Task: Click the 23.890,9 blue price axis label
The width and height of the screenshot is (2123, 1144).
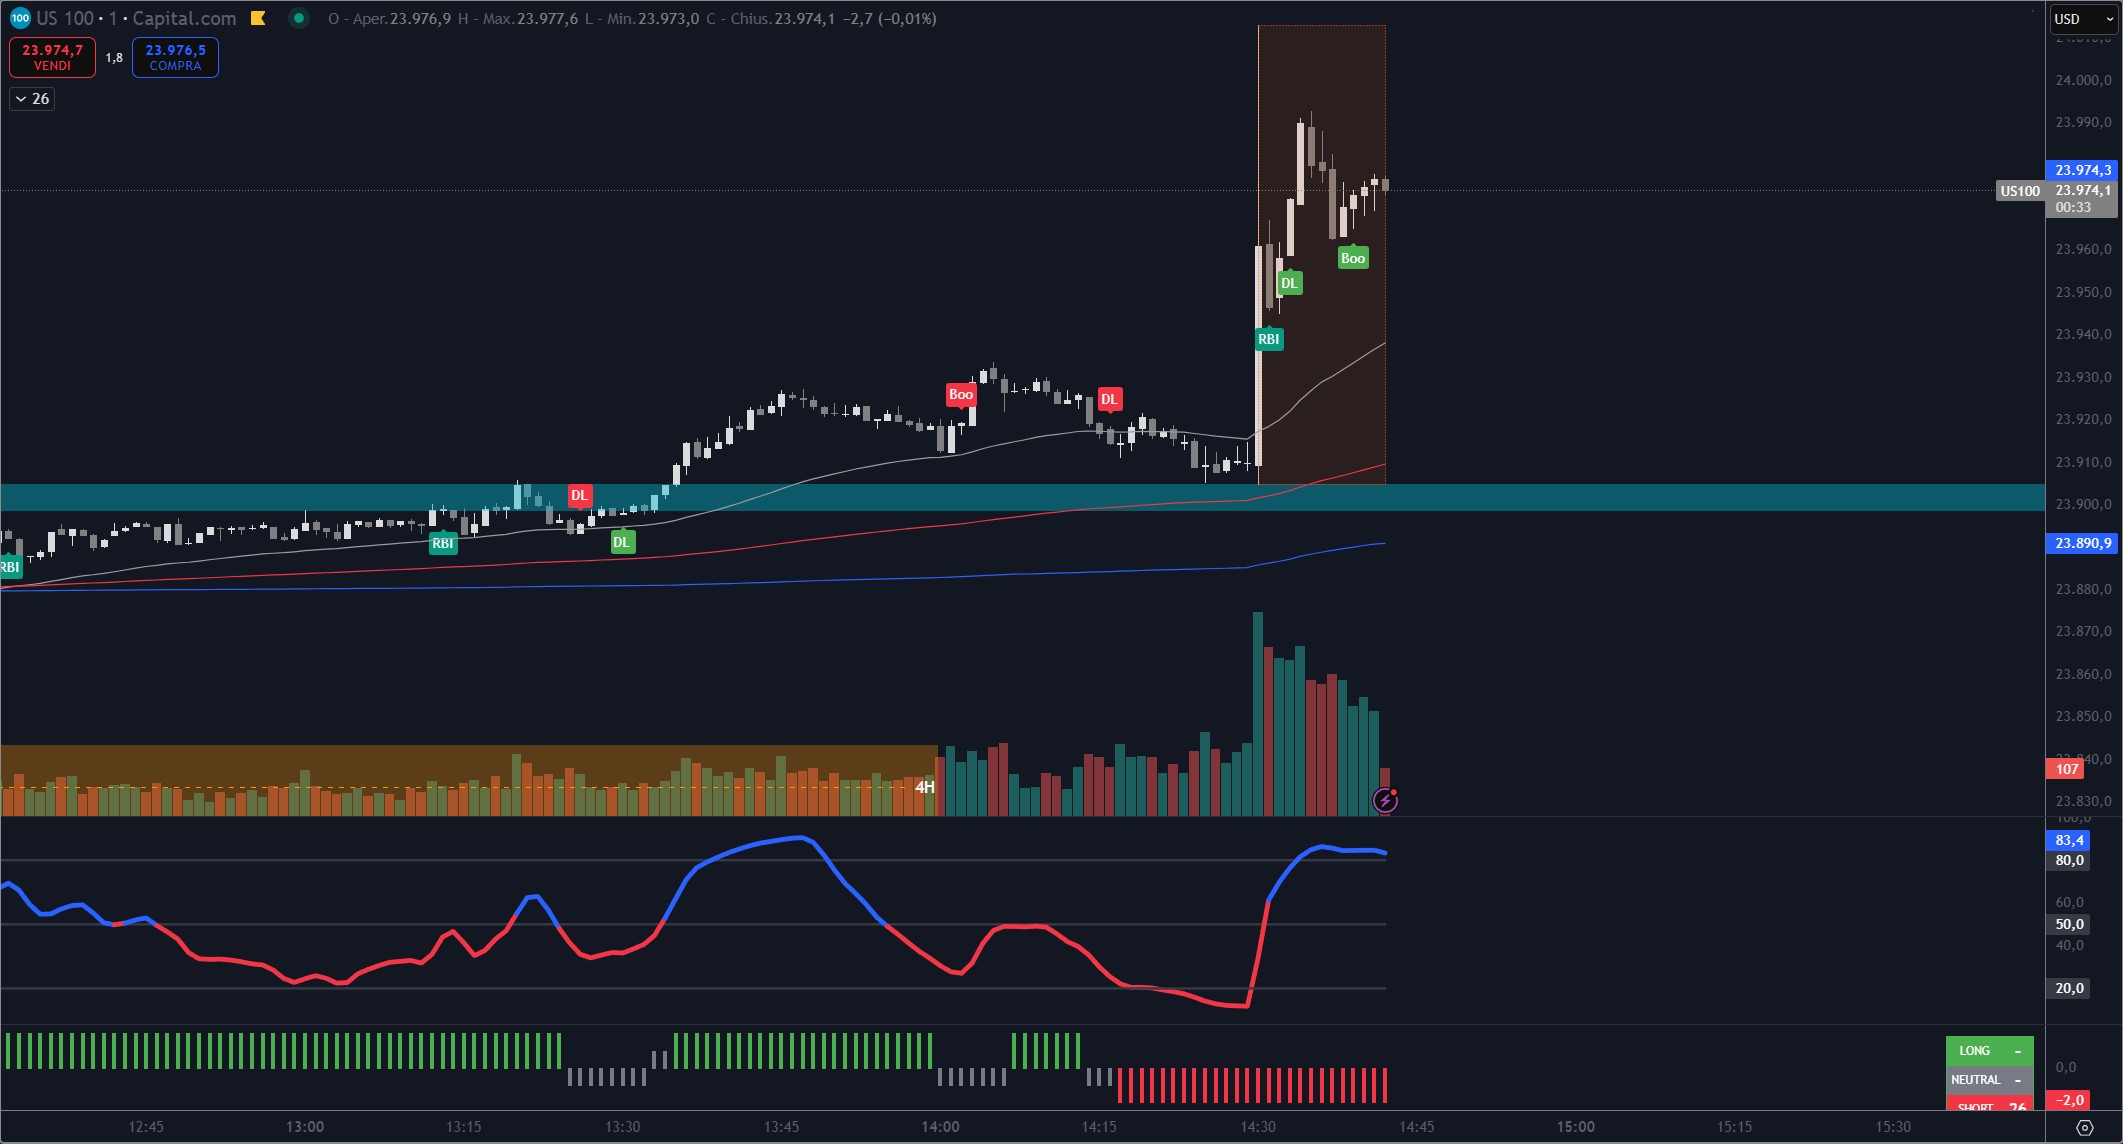Action: (2082, 543)
